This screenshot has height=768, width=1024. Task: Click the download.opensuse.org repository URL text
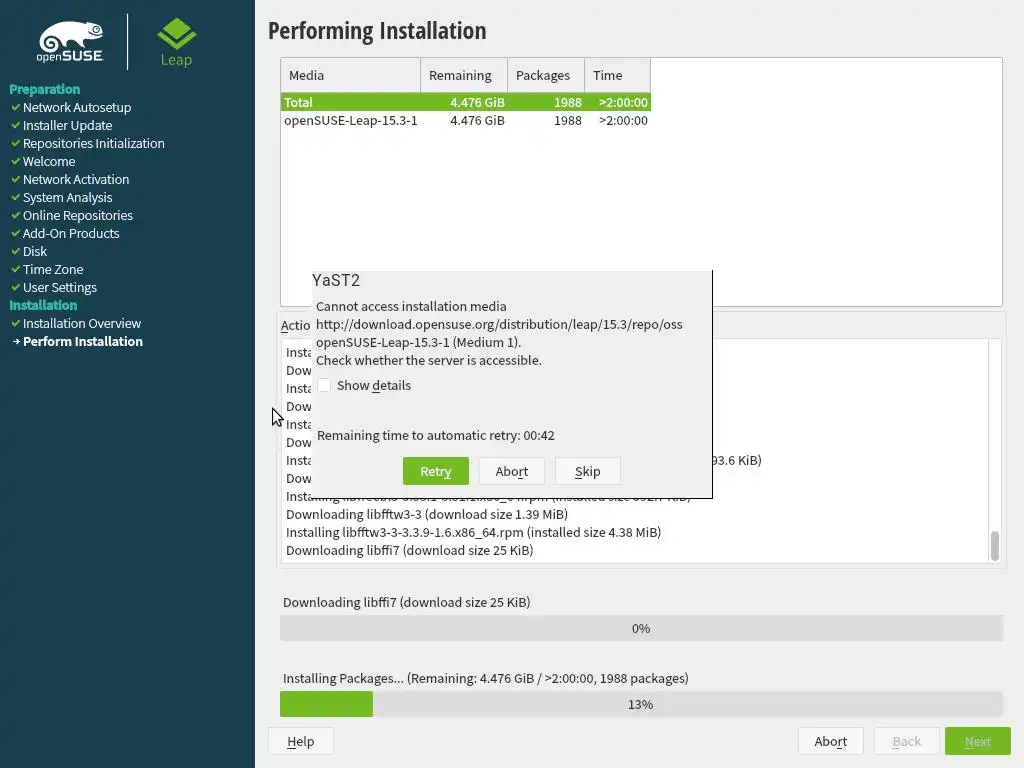499,325
